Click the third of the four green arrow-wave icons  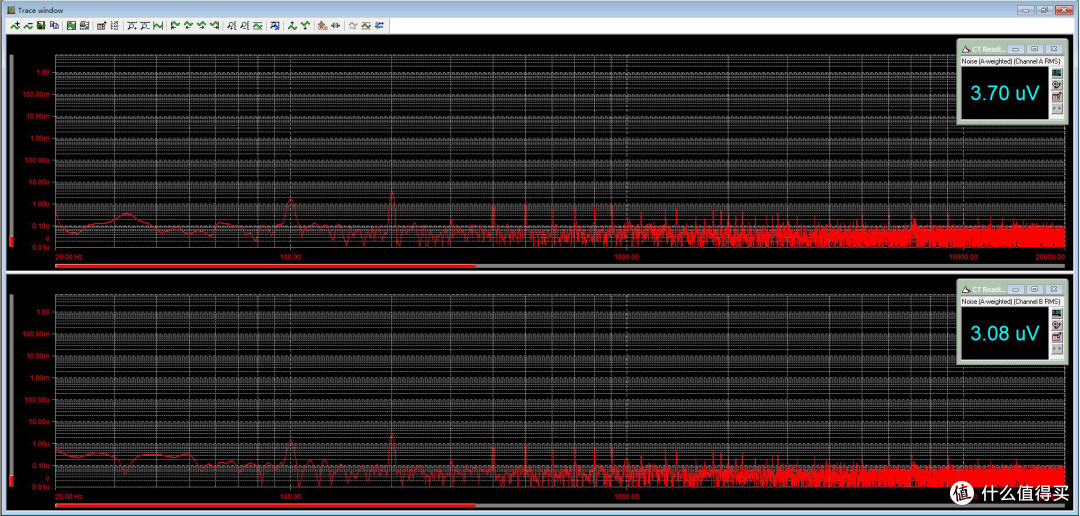pos(201,26)
